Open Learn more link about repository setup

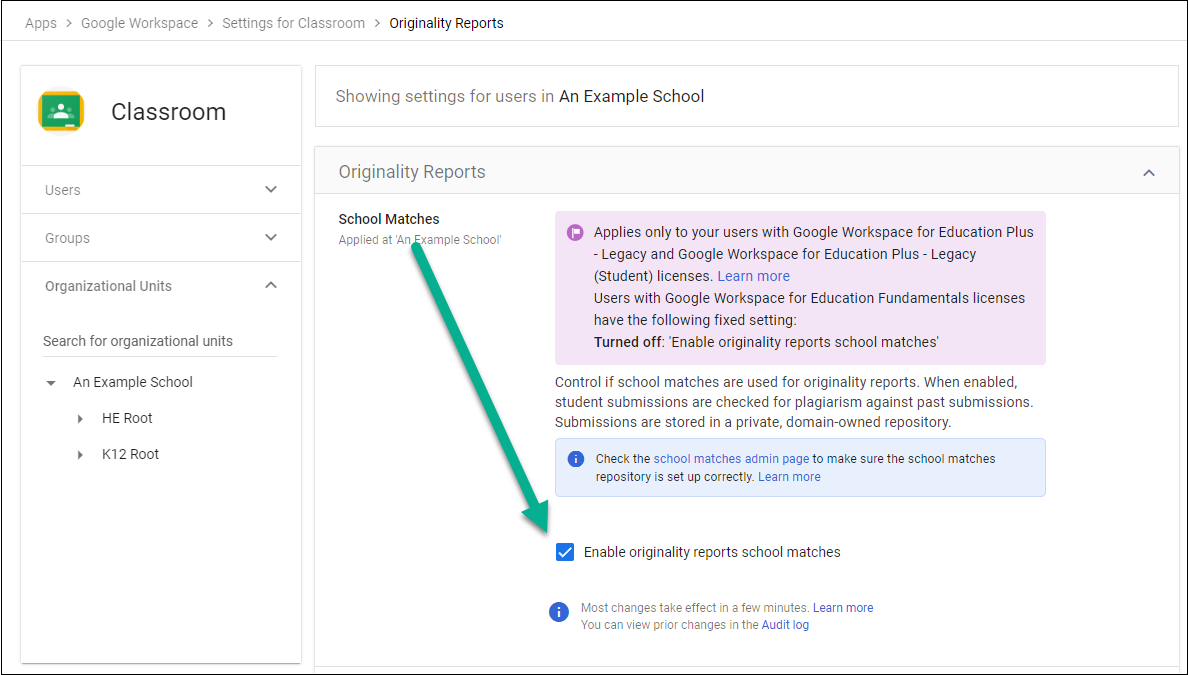point(789,477)
